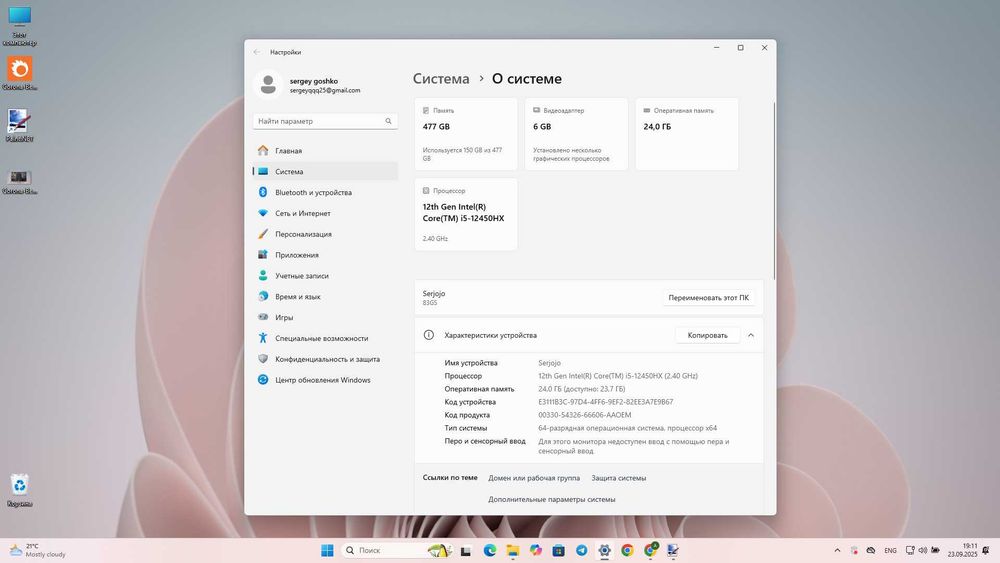The height and width of the screenshot is (563, 1000).
Task: Open the Видеоадаптер 6 GB card
Action: click(577, 134)
